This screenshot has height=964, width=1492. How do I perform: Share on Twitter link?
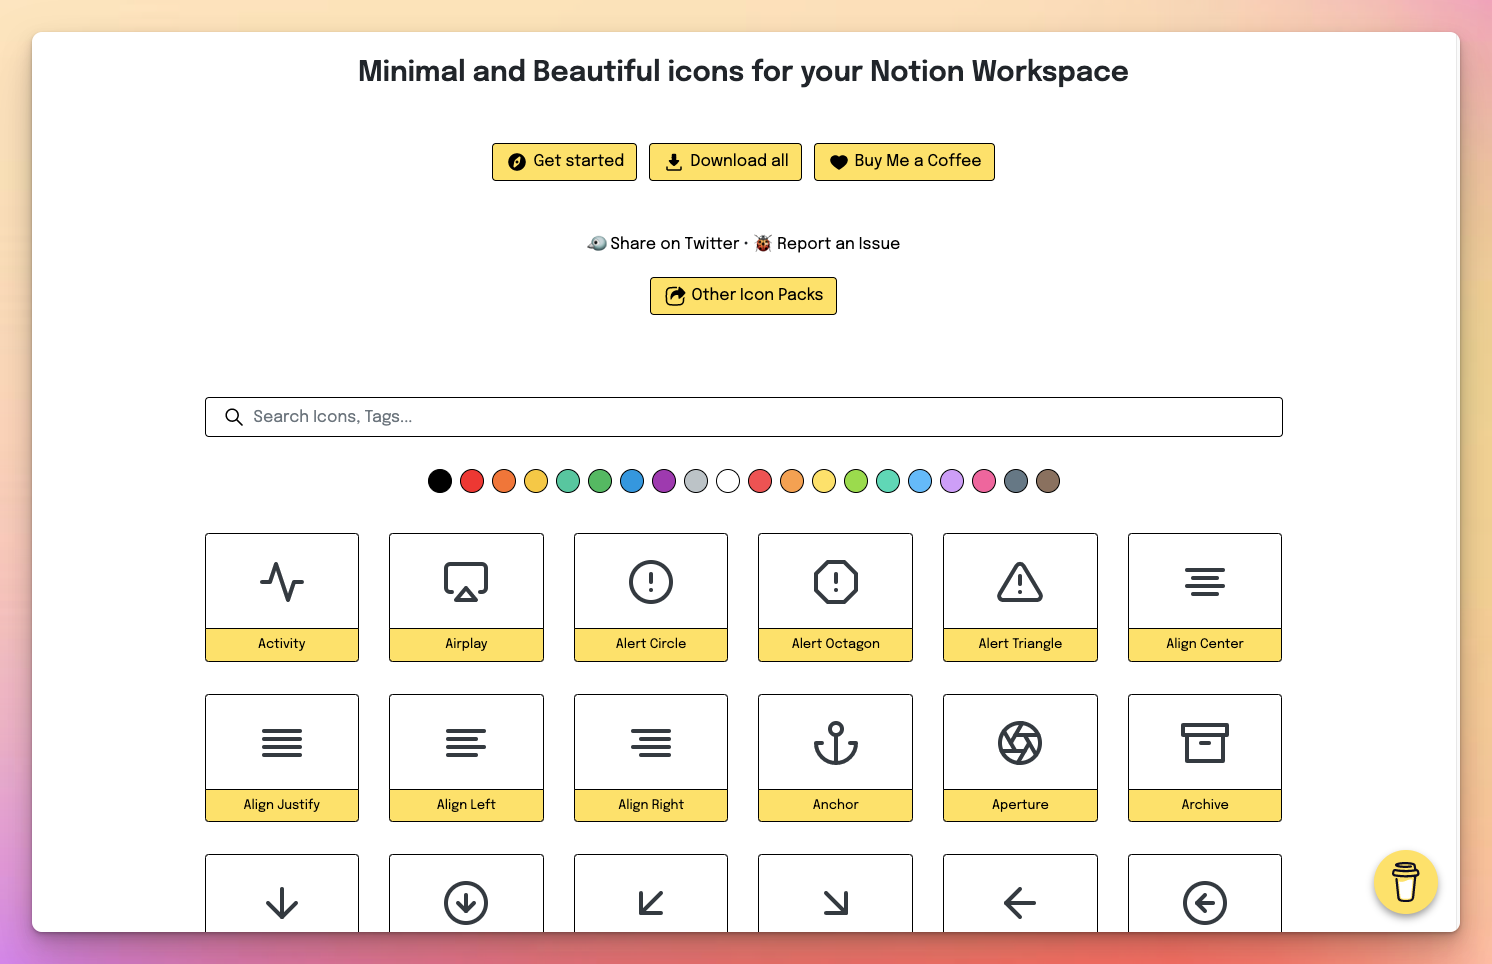click(663, 243)
